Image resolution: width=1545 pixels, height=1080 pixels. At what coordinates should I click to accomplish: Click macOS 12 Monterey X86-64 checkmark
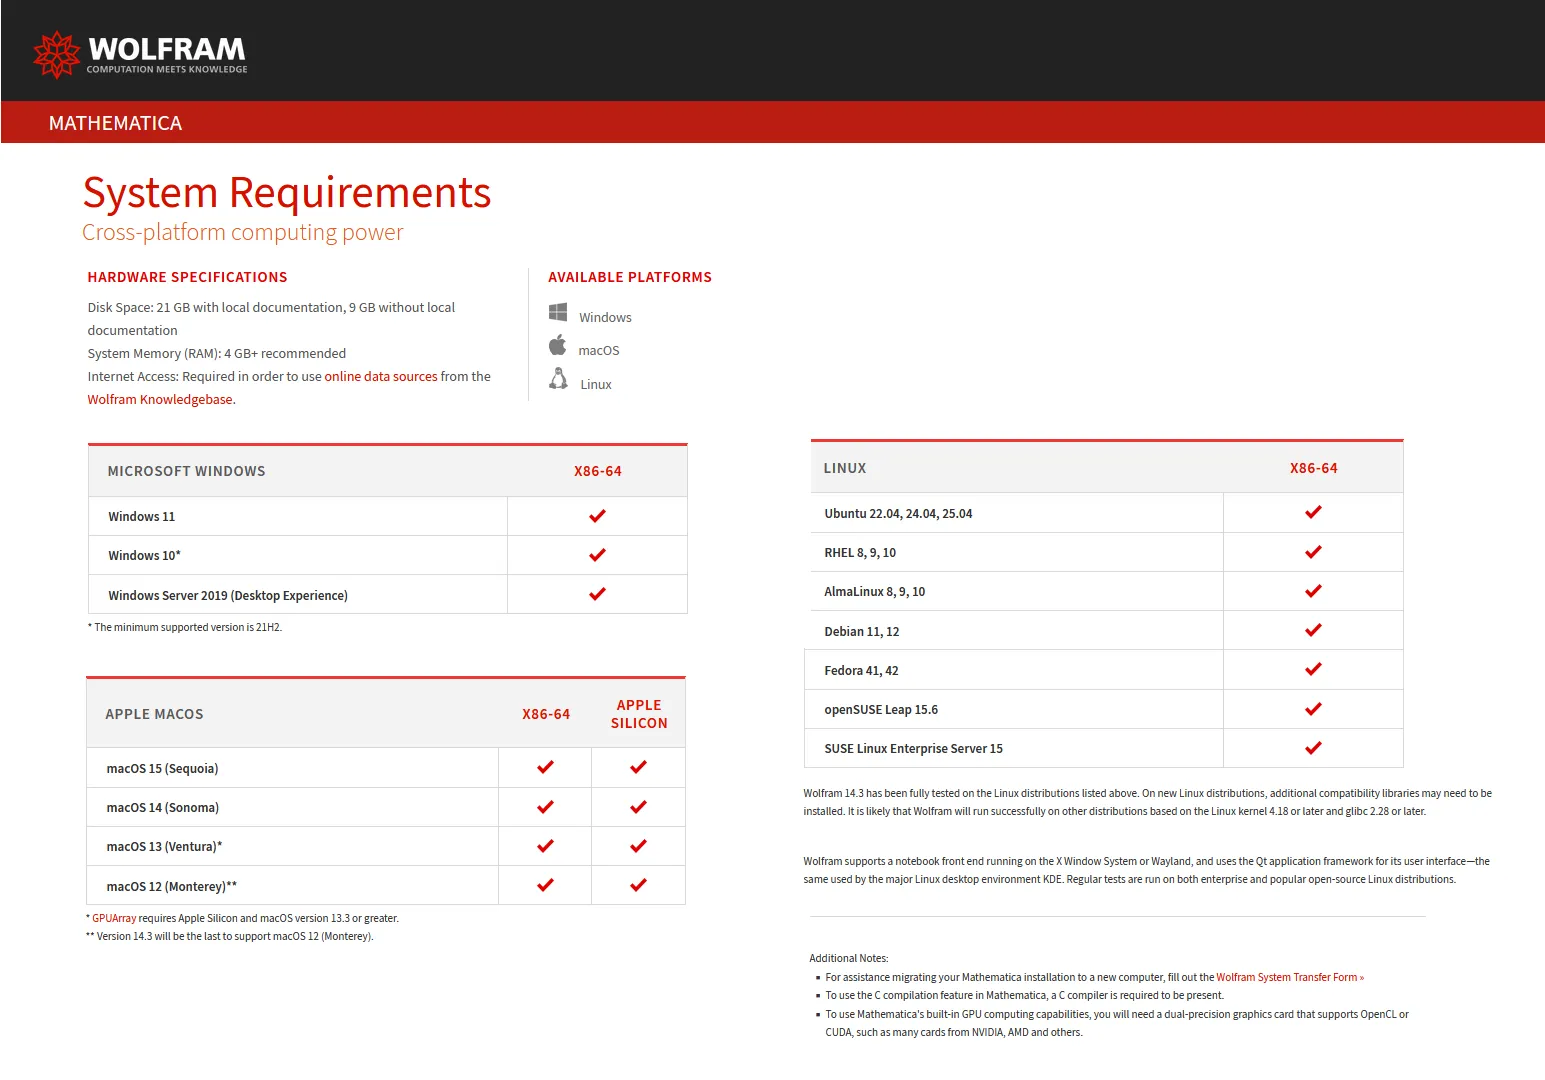[545, 885]
